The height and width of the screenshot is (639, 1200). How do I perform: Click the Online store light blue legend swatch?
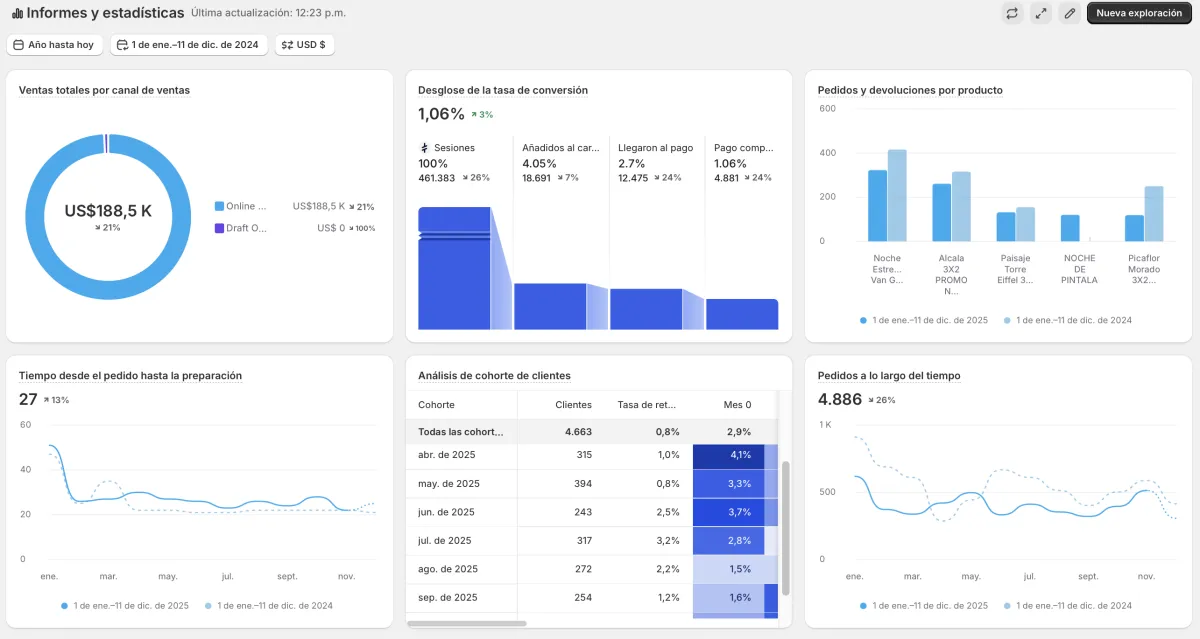(219, 206)
